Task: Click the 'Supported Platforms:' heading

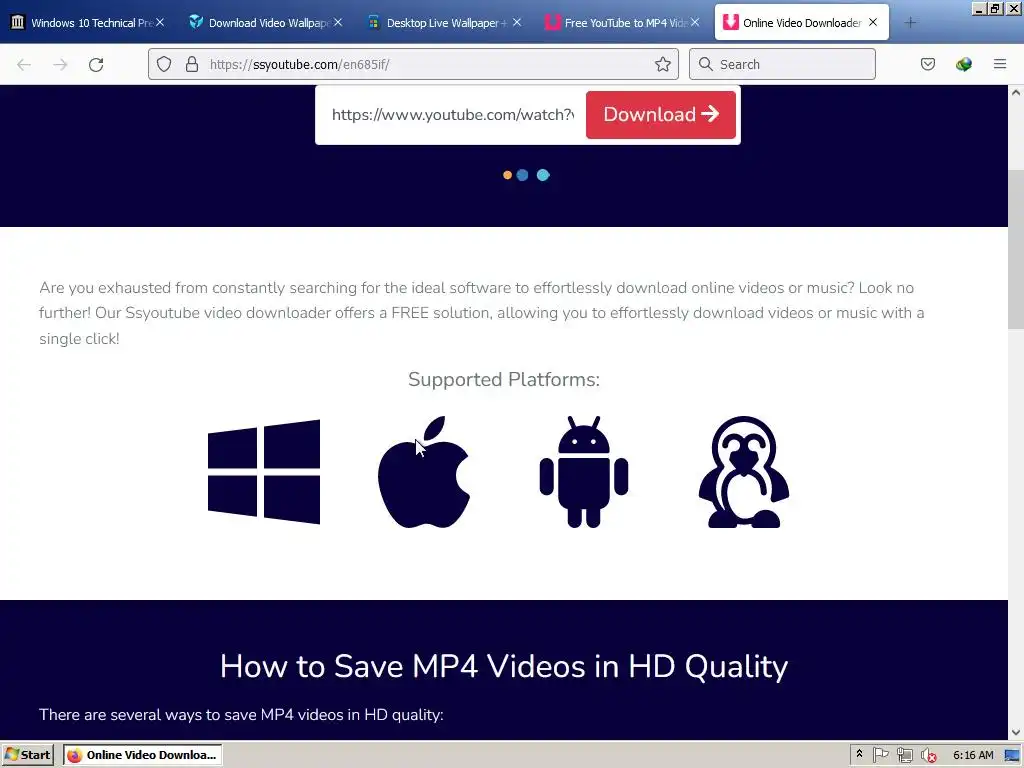Action: click(x=504, y=379)
